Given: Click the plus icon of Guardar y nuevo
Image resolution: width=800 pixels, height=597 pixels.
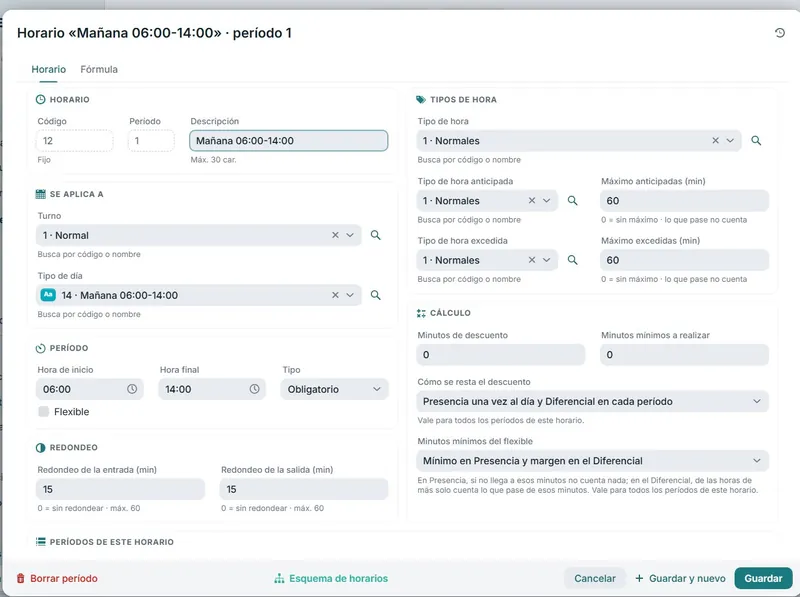Looking at the screenshot, I should pos(639,578).
